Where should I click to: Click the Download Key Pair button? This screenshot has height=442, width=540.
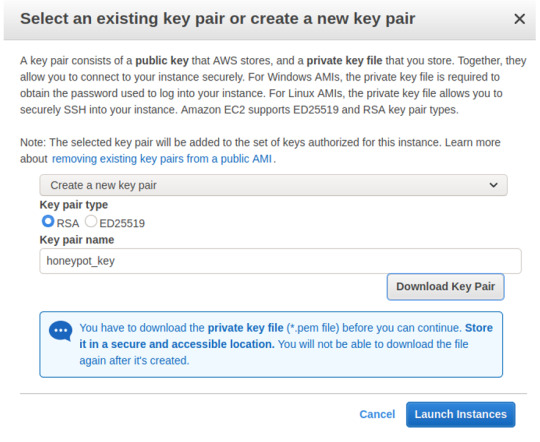click(x=445, y=287)
